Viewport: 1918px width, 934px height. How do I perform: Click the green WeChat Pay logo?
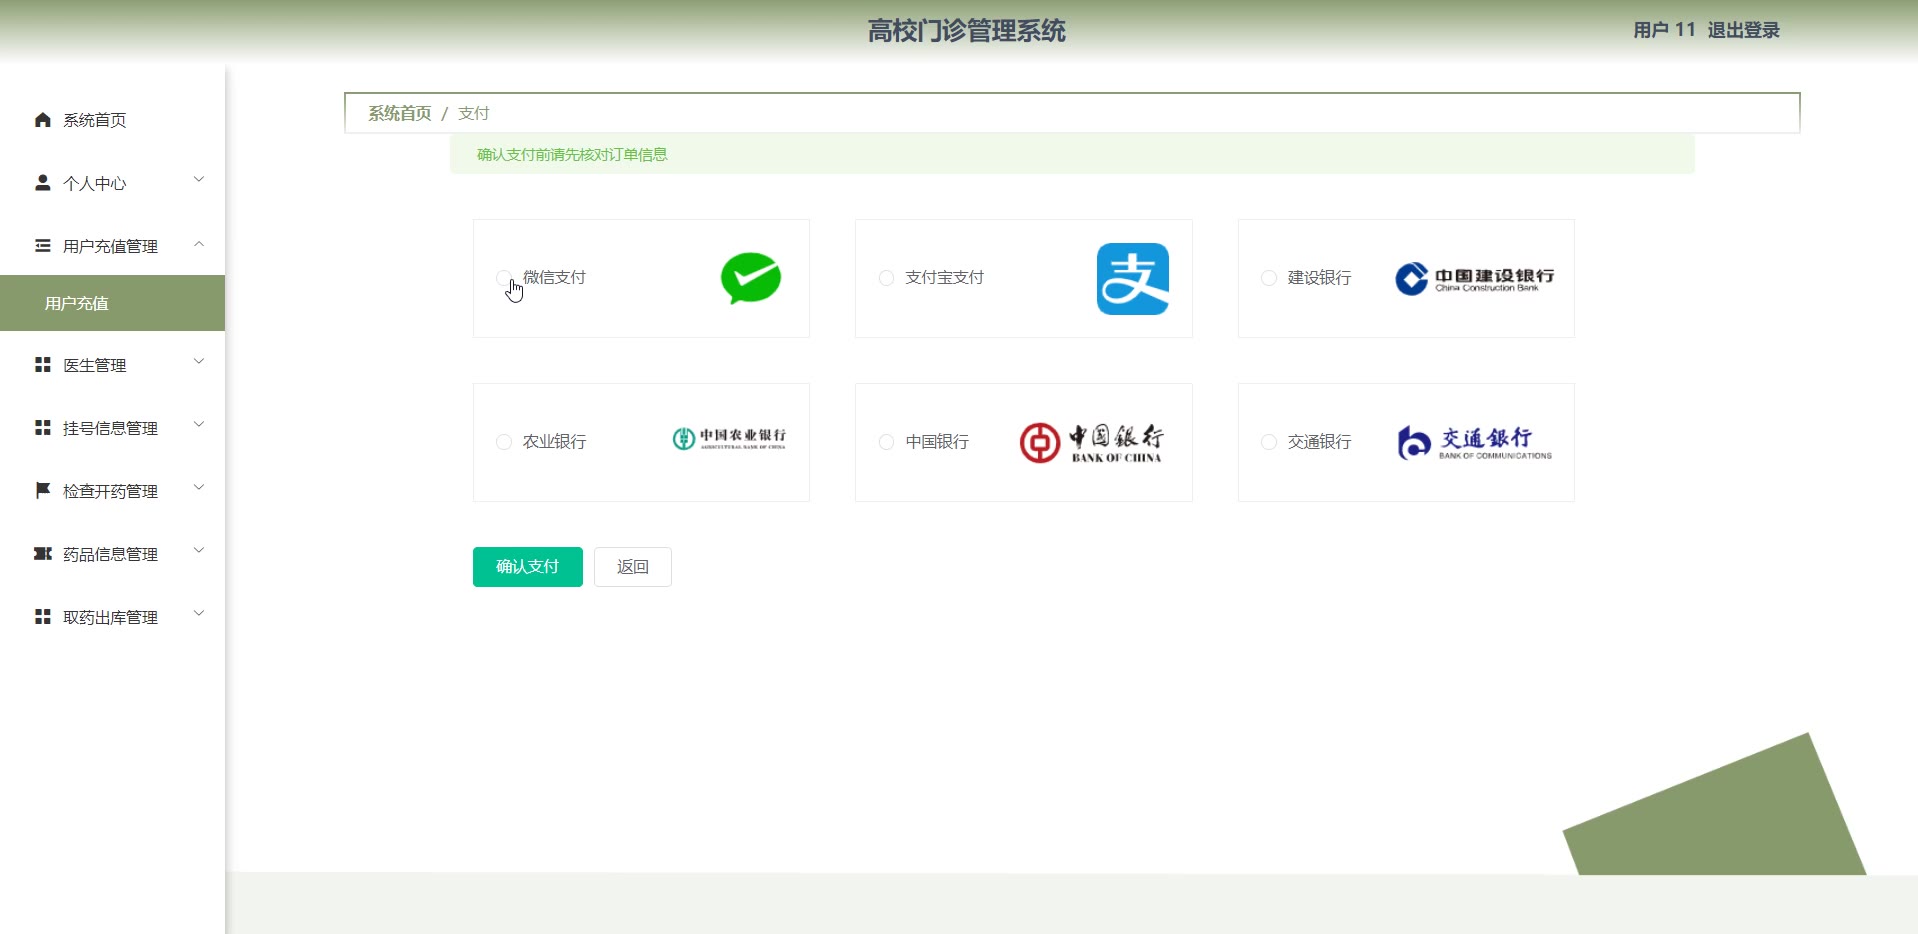pyautogui.click(x=751, y=279)
